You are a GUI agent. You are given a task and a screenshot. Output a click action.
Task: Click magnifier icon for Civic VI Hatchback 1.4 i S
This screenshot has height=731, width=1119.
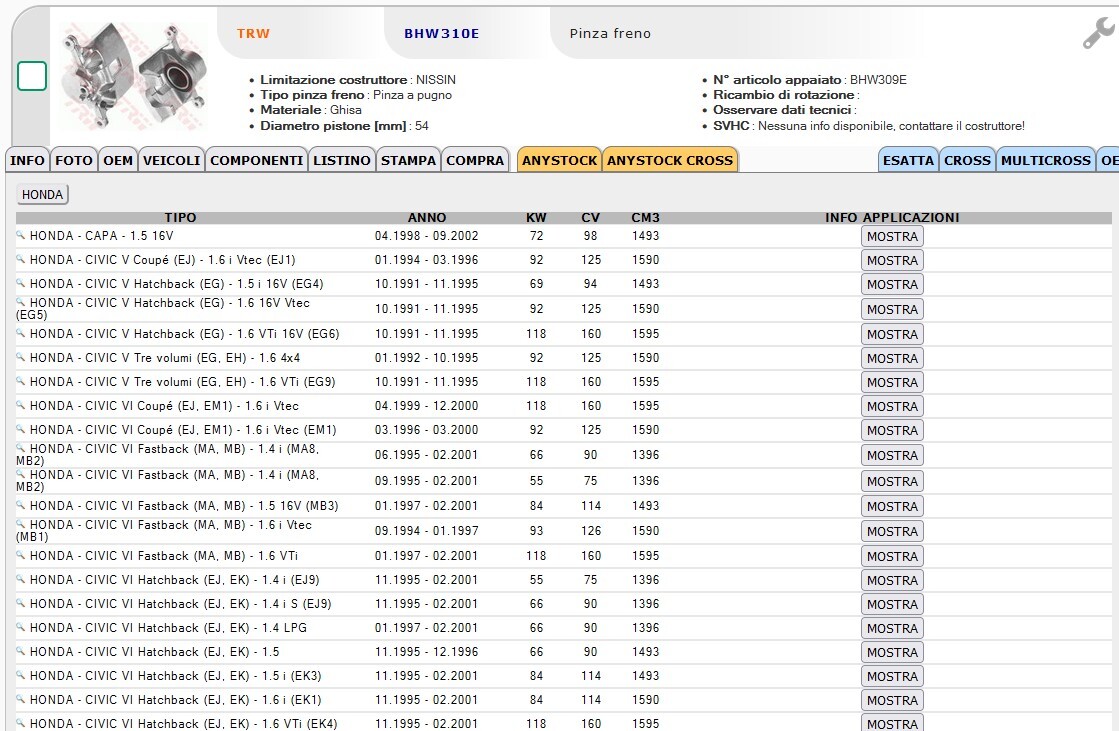pyautogui.click(x=21, y=603)
